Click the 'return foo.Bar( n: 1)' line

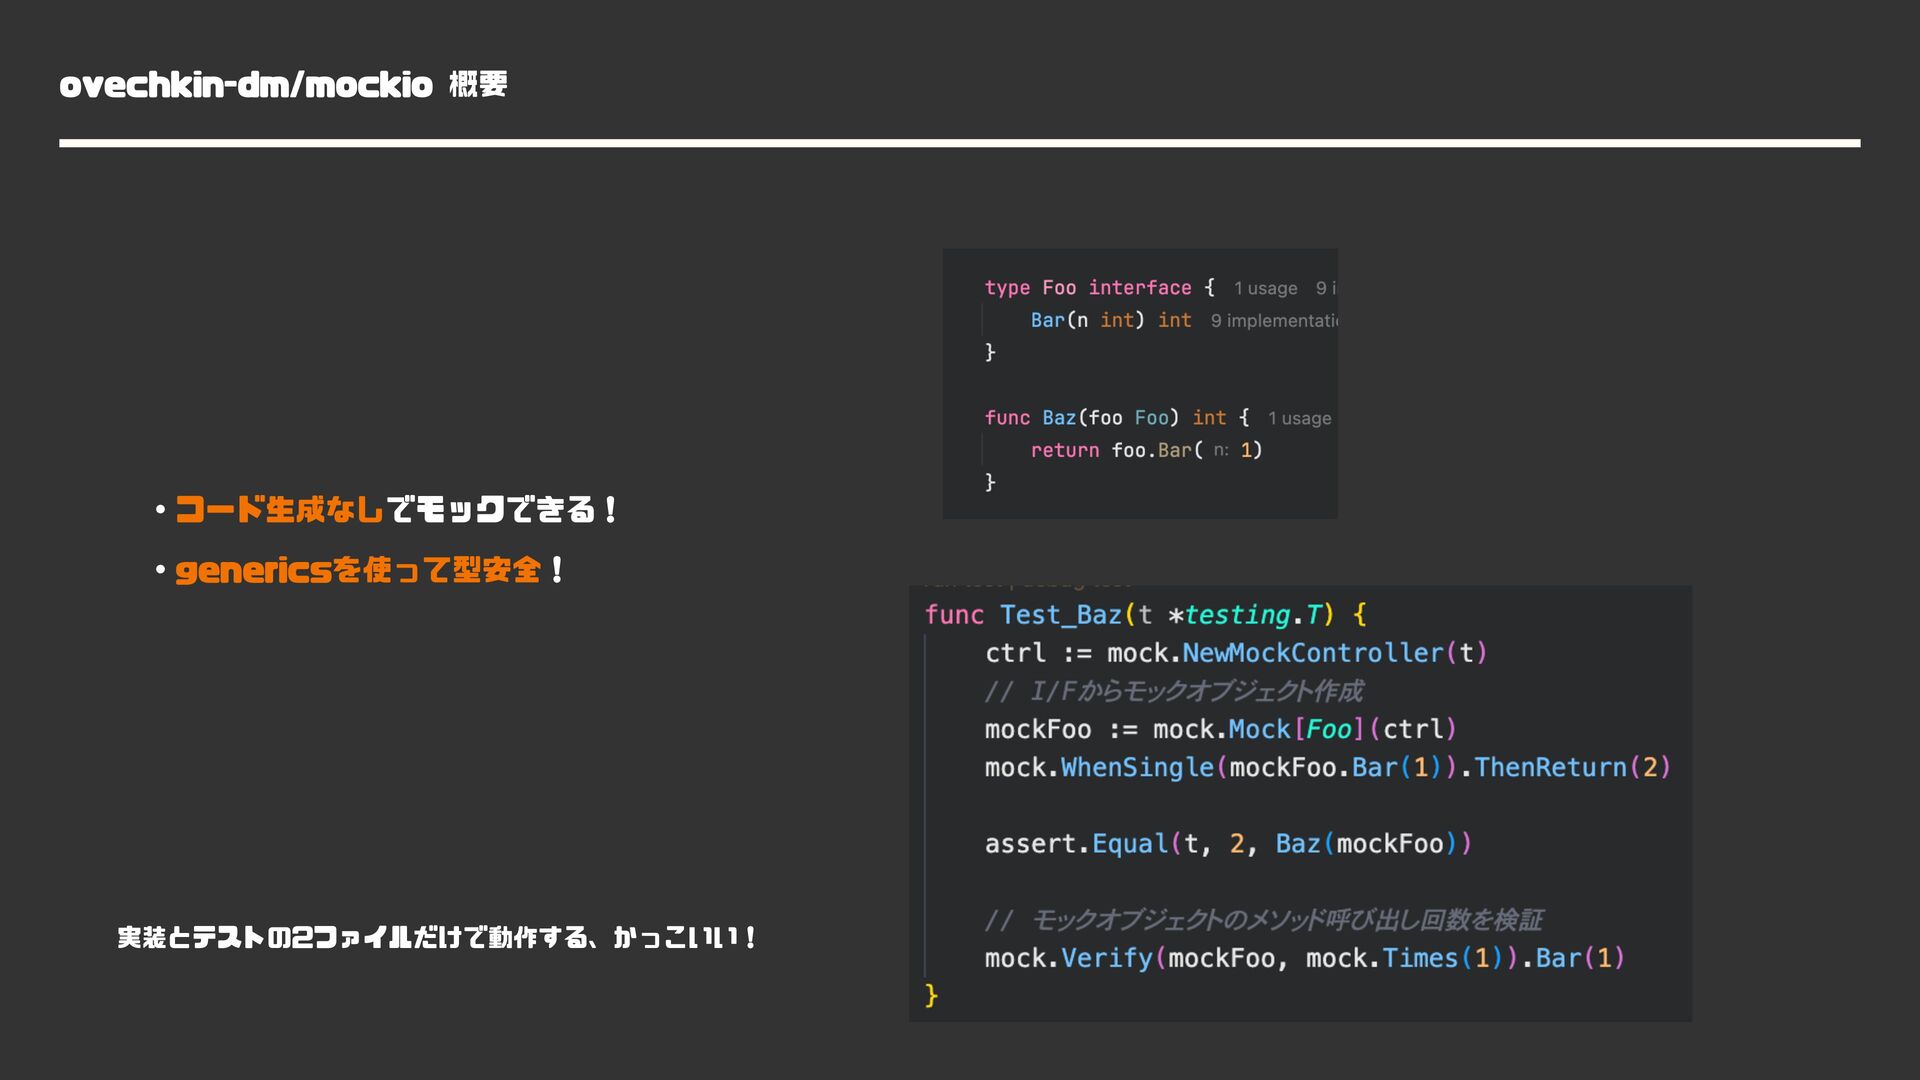pos(1146,450)
